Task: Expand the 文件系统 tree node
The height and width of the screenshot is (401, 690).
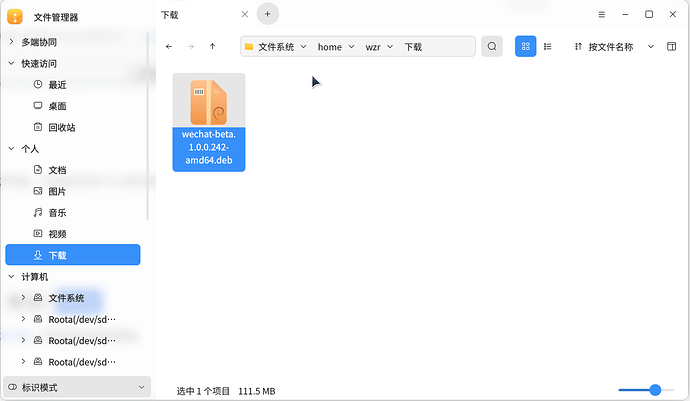Action: tap(23, 298)
